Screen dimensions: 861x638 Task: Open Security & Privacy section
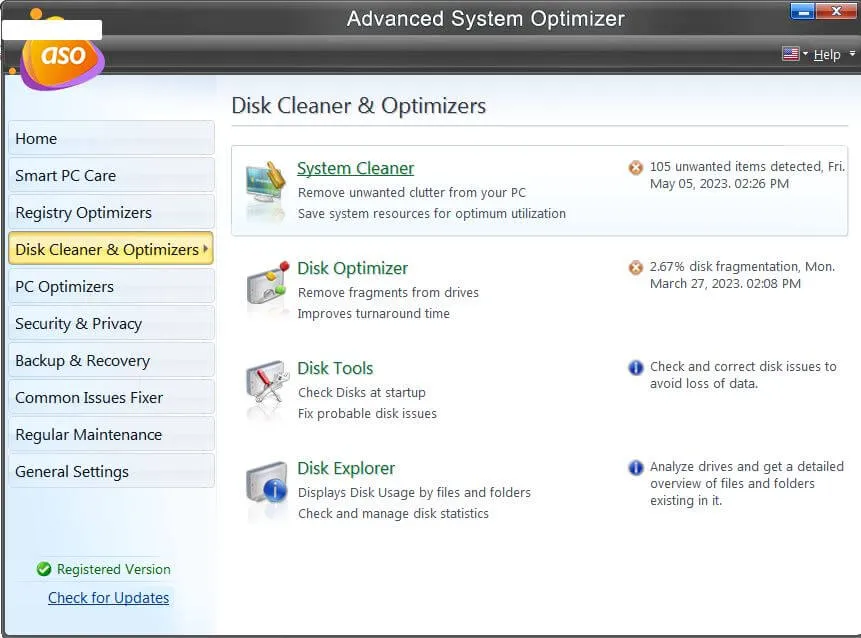[111, 323]
